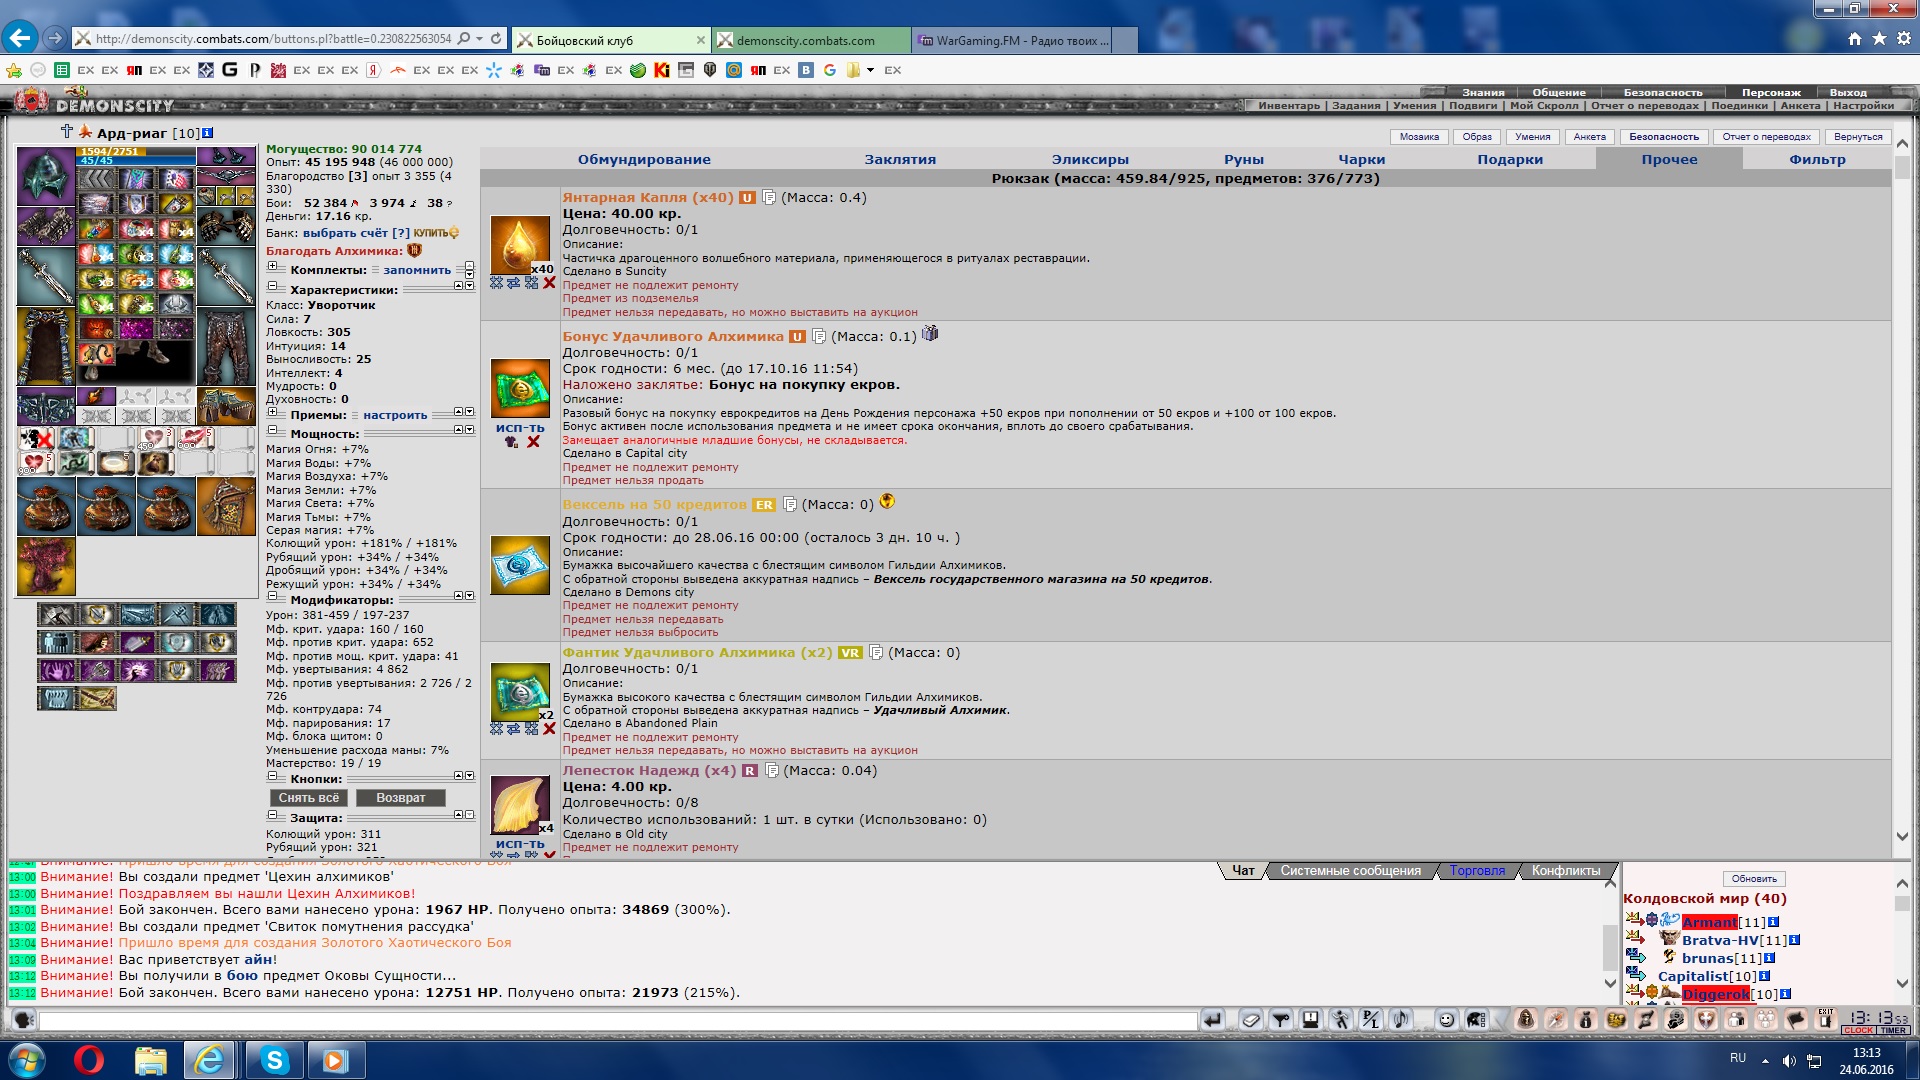Collapse the Защита section
This screenshot has width=1920, height=1080.
pyautogui.click(x=272, y=815)
